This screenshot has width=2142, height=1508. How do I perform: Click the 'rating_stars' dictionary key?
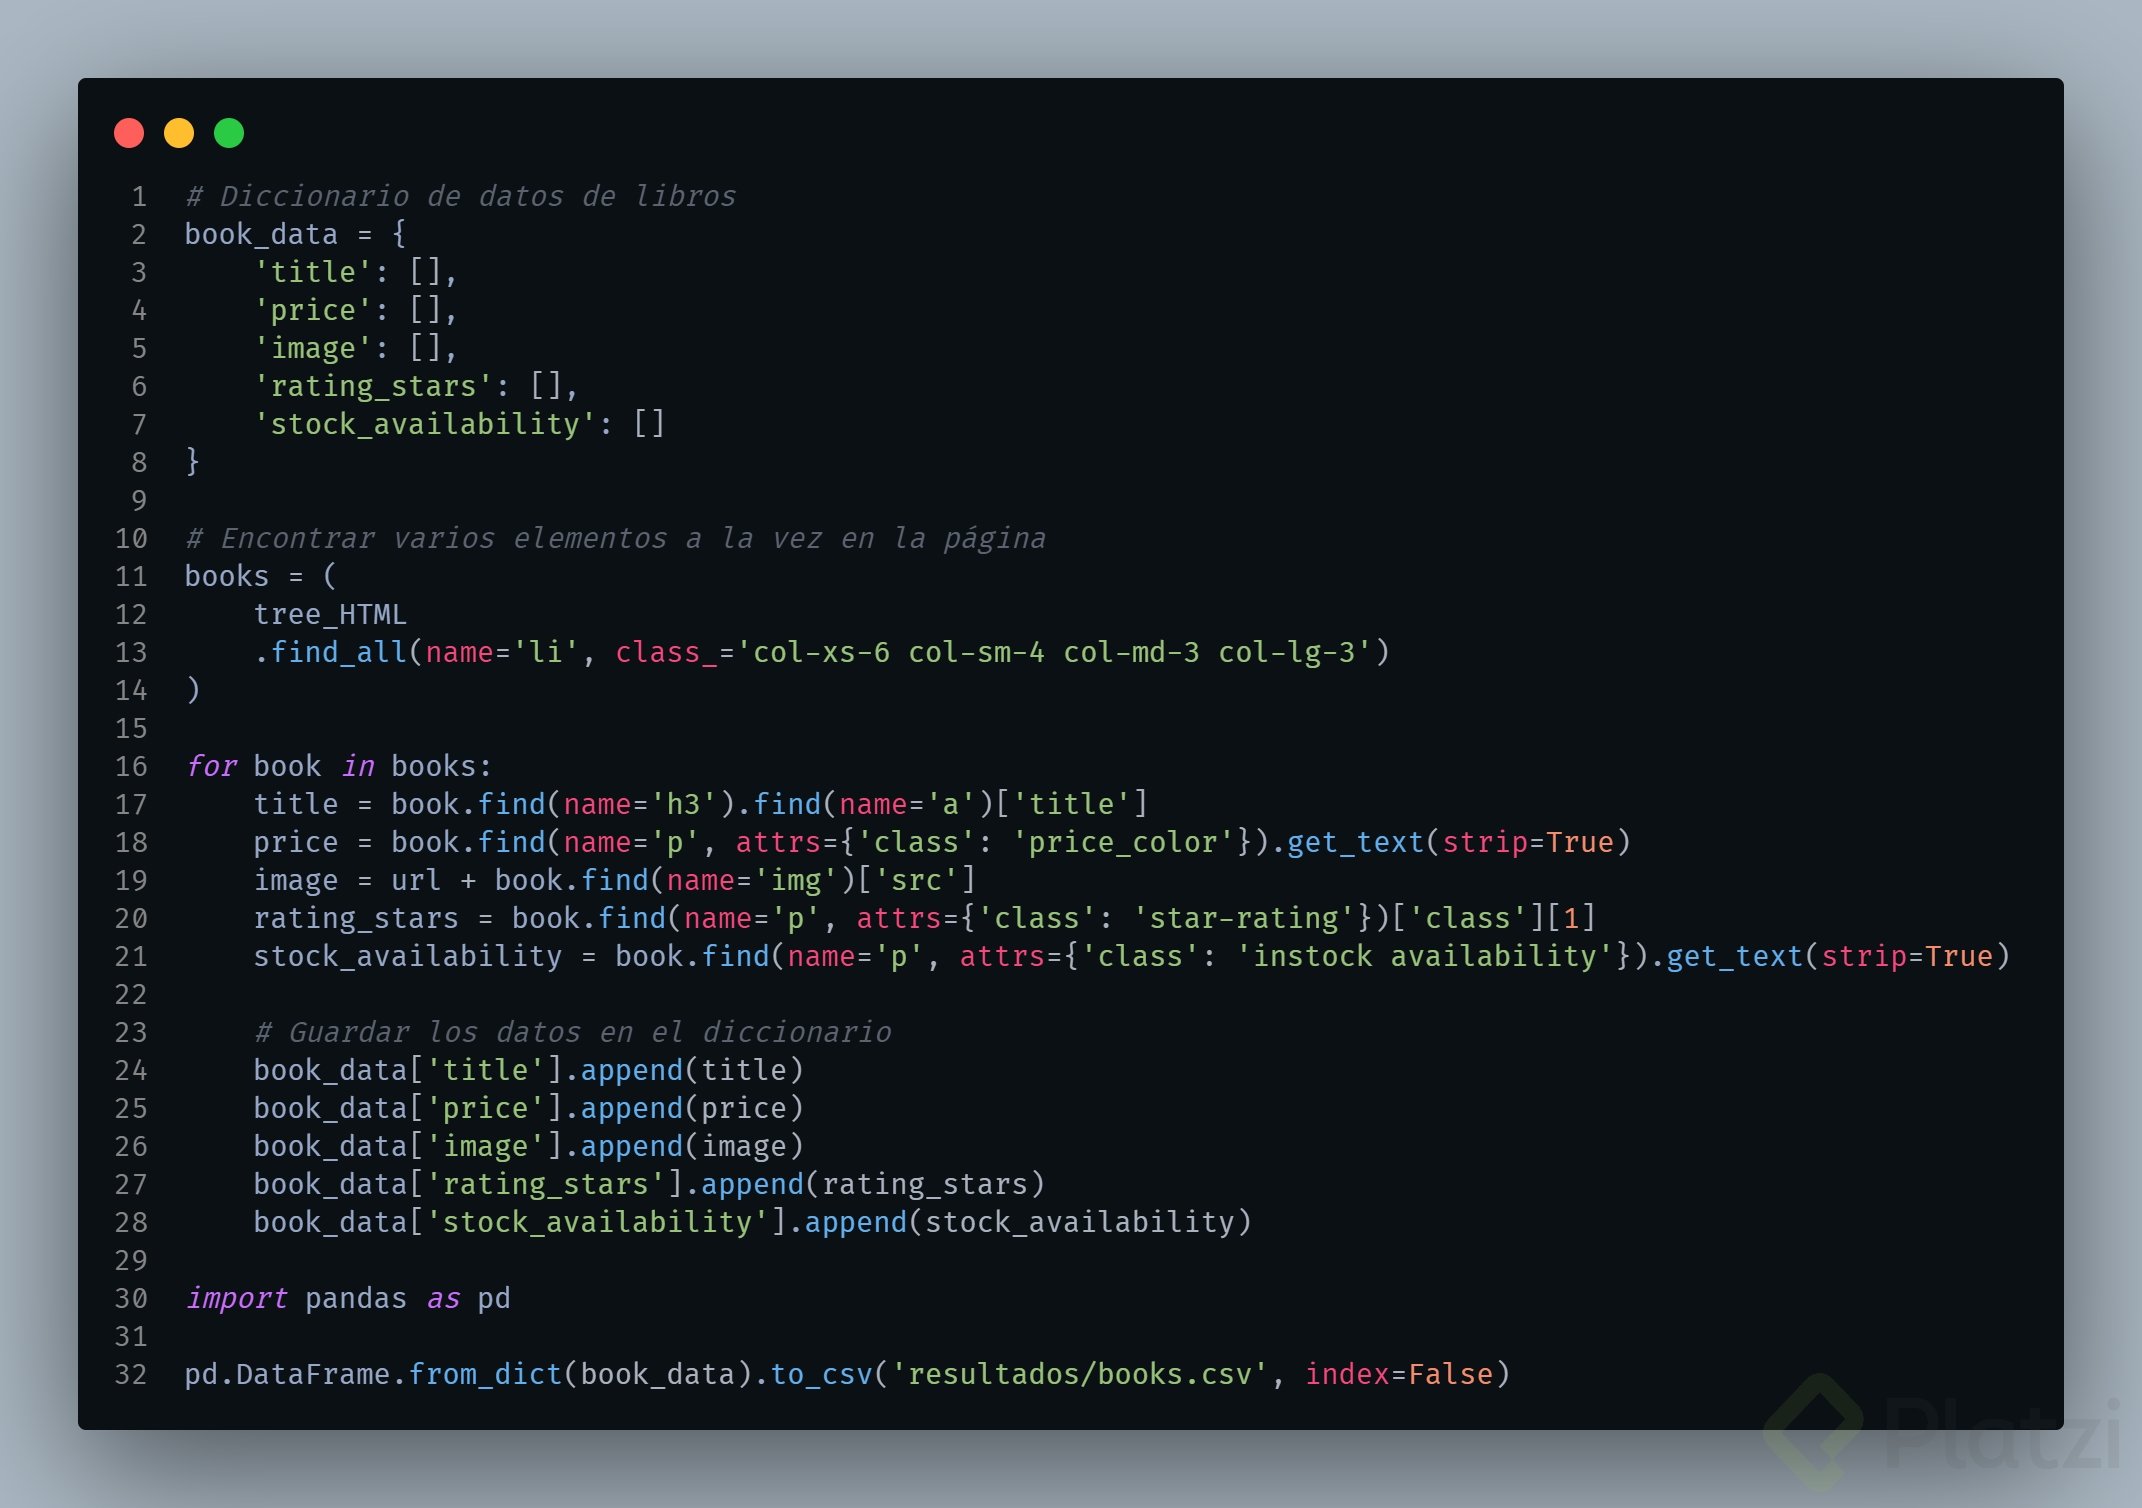coord(373,386)
